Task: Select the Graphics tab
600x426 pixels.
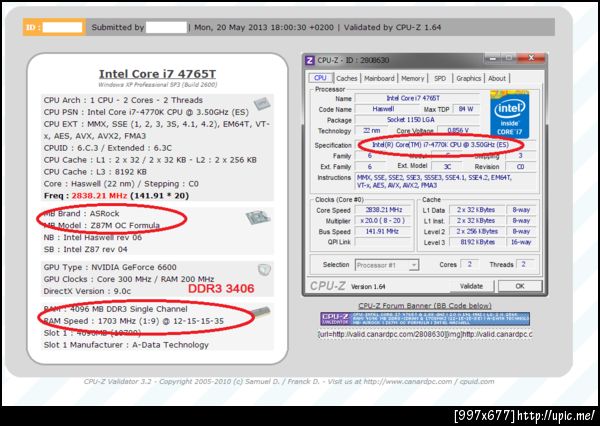Action: tap(468, 78)
